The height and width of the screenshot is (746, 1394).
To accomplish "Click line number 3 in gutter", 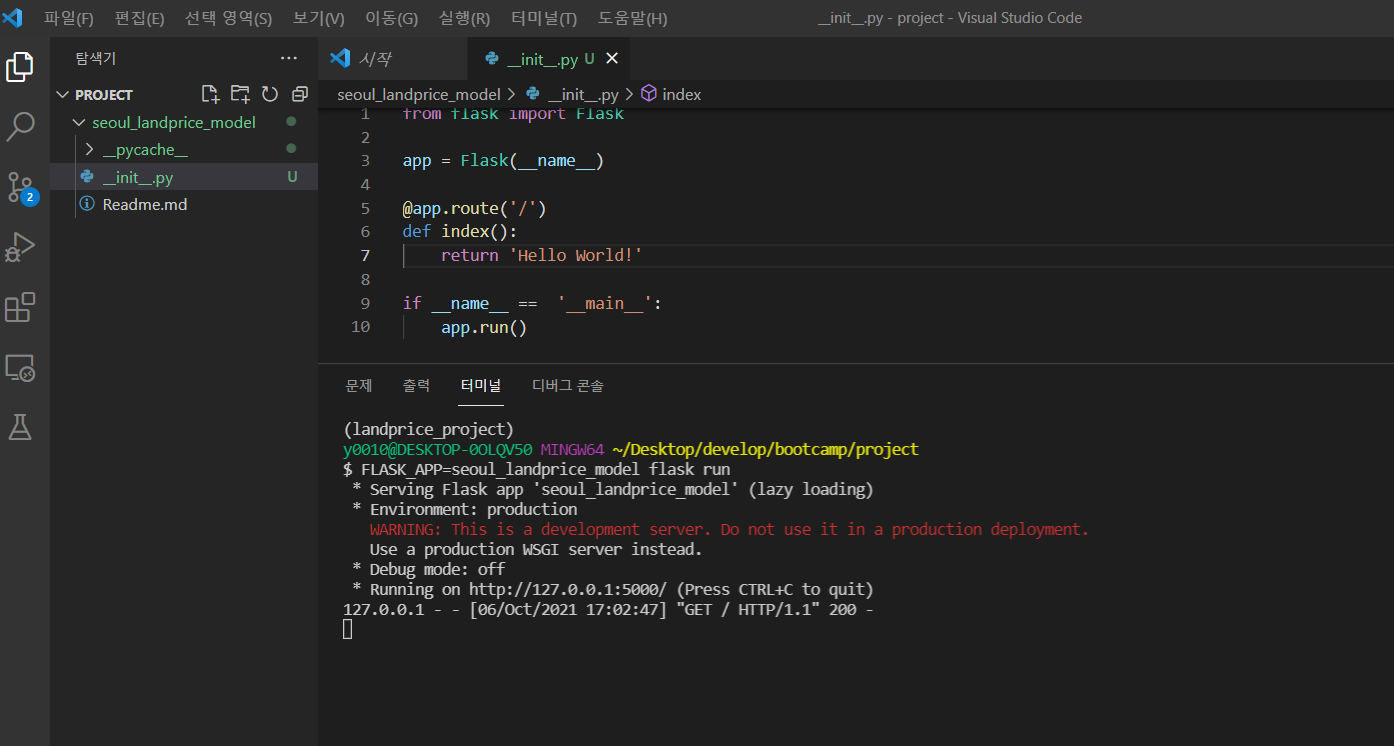I will pyautogui.click(x=366, y=160).
